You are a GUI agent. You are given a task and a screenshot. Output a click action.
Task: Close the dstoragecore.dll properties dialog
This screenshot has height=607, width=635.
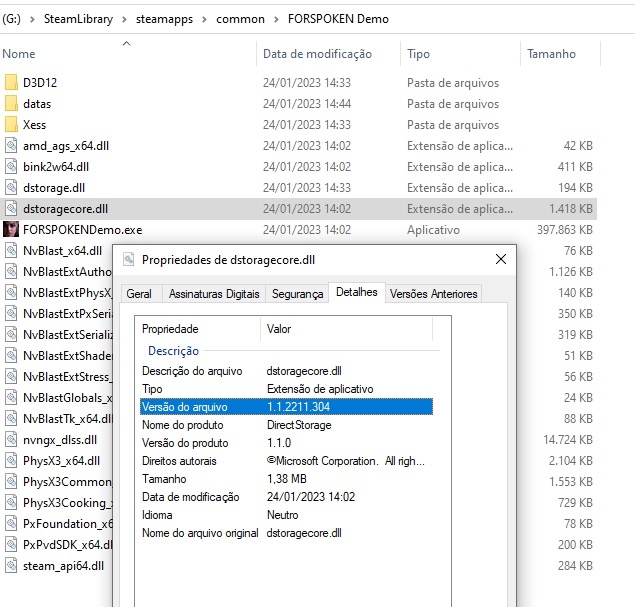500,260
